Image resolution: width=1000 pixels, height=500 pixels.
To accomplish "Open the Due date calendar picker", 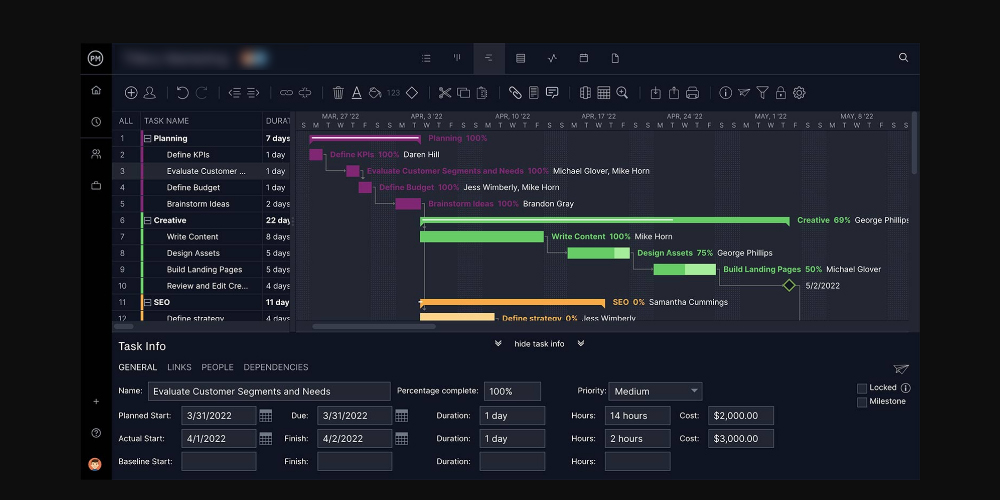I will coord(401,416).
